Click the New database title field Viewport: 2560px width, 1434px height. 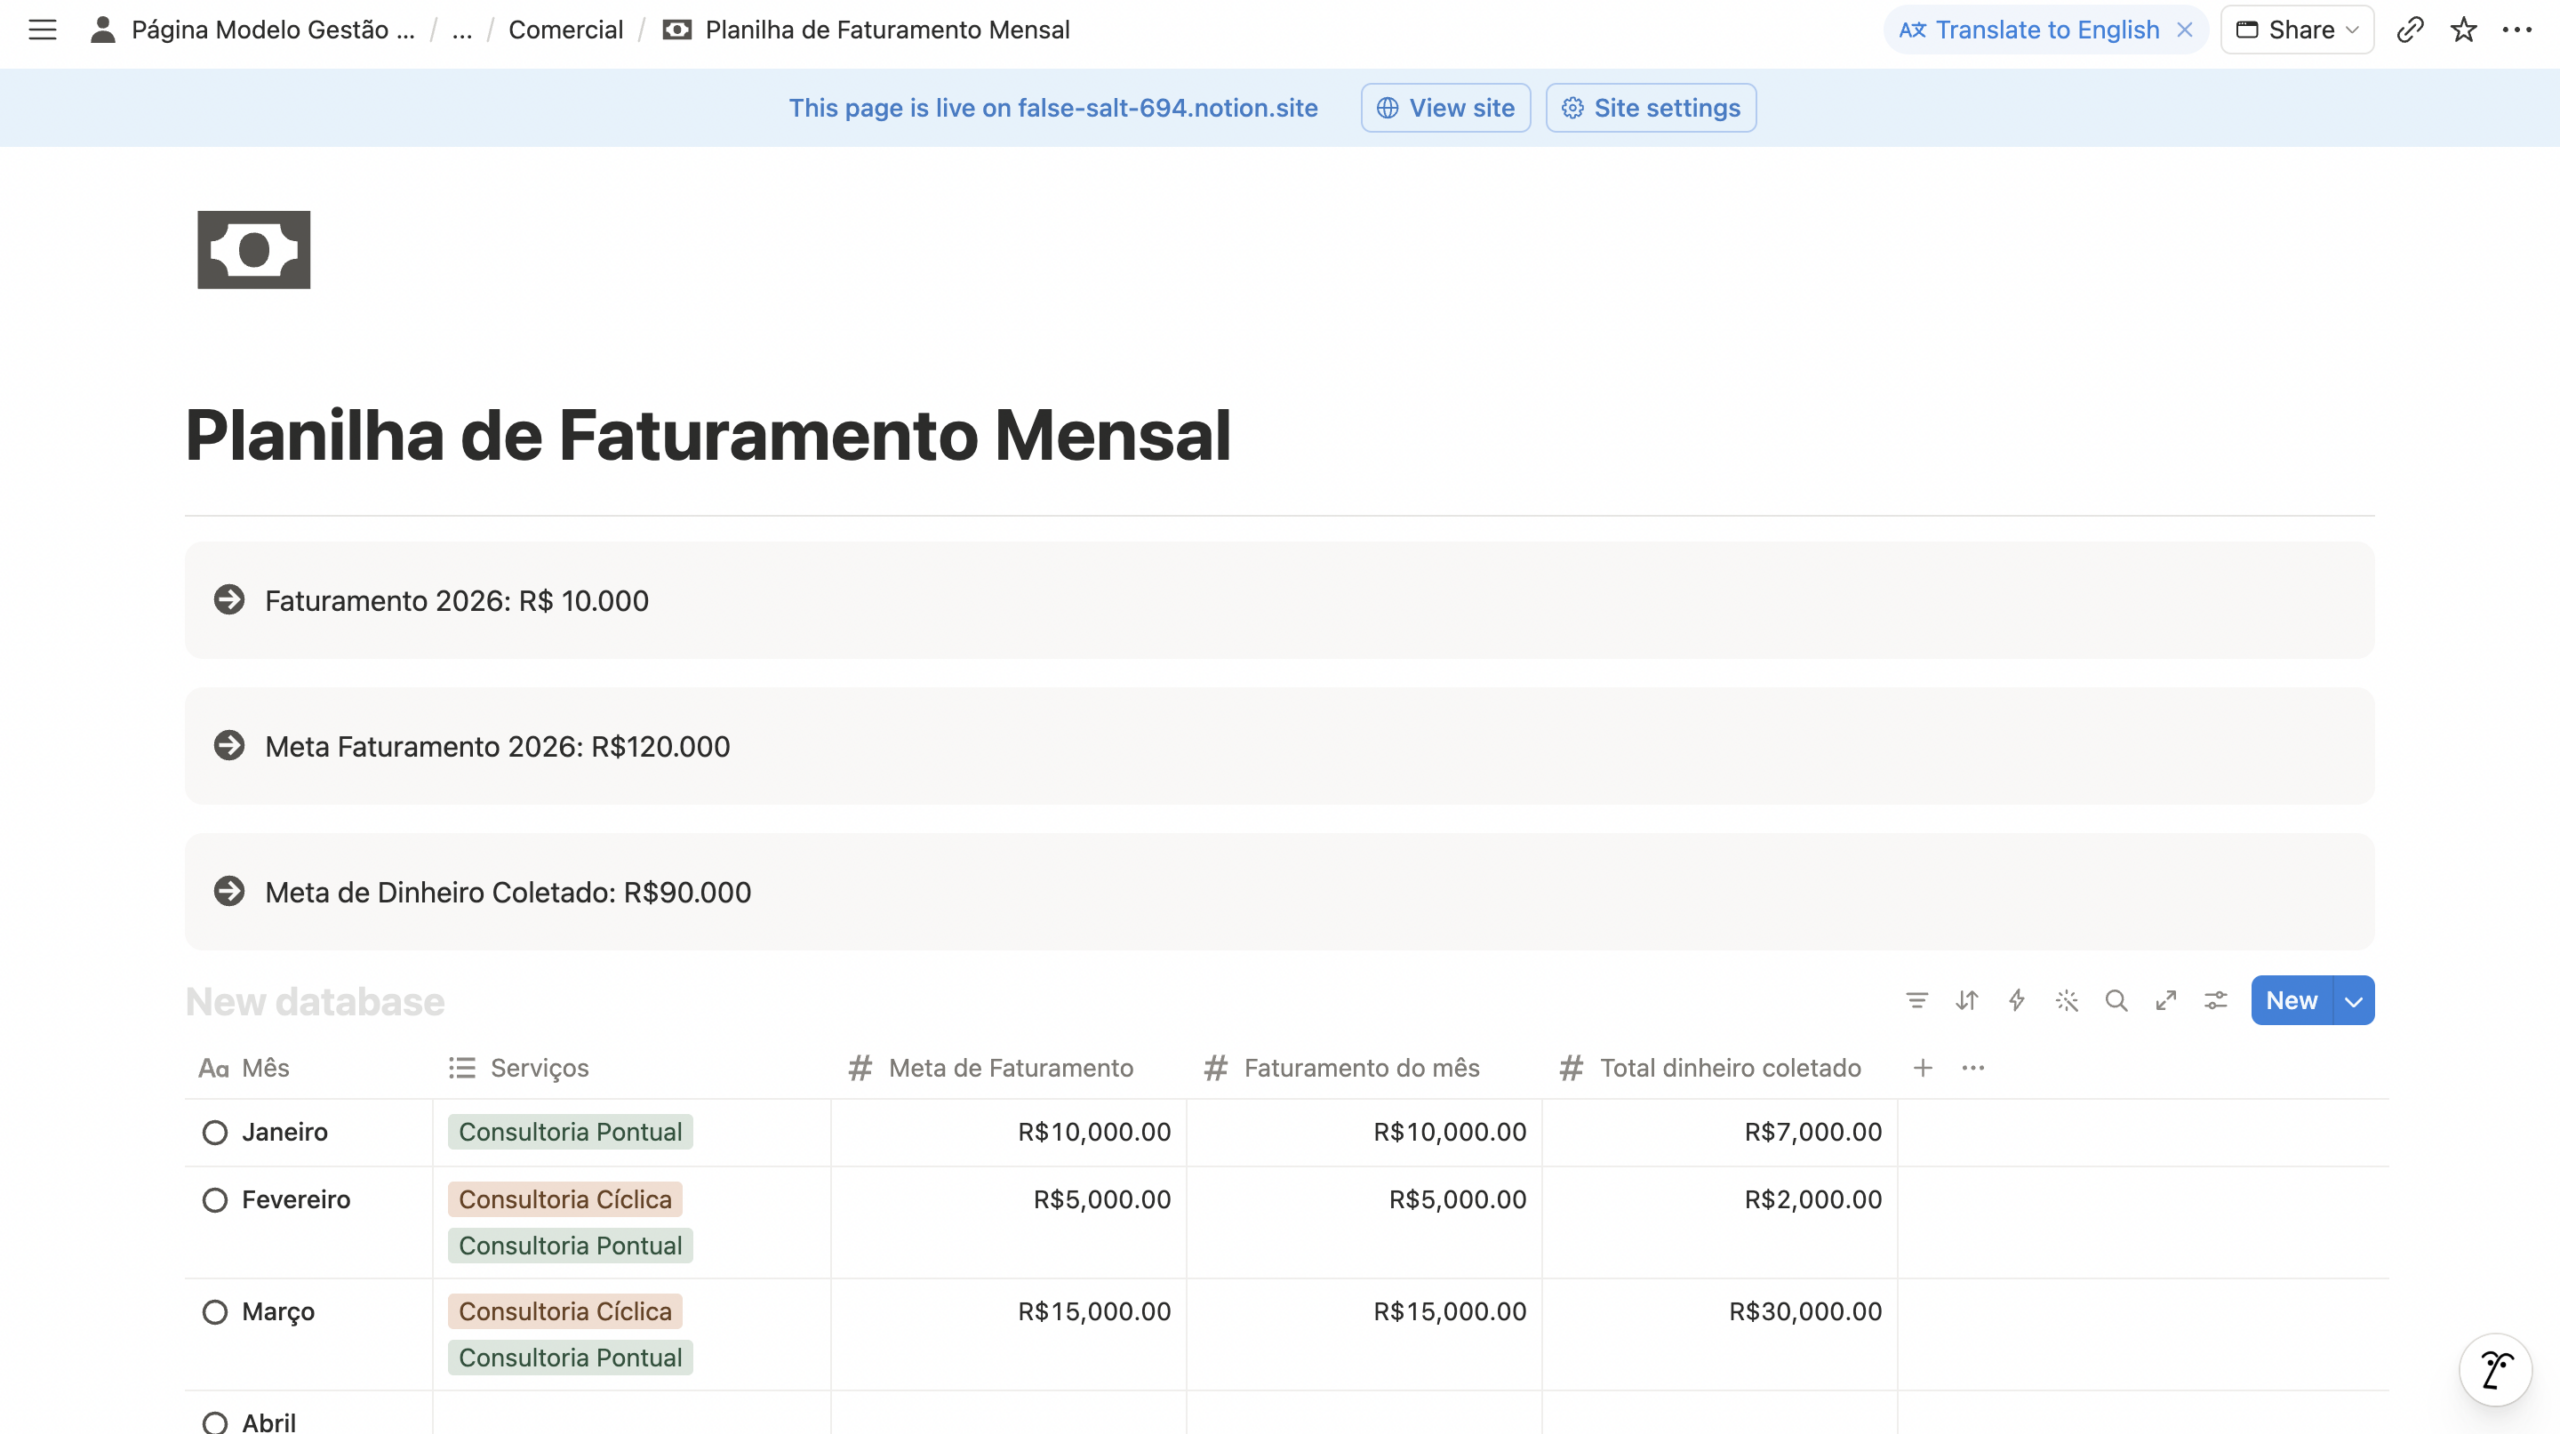315,1002
